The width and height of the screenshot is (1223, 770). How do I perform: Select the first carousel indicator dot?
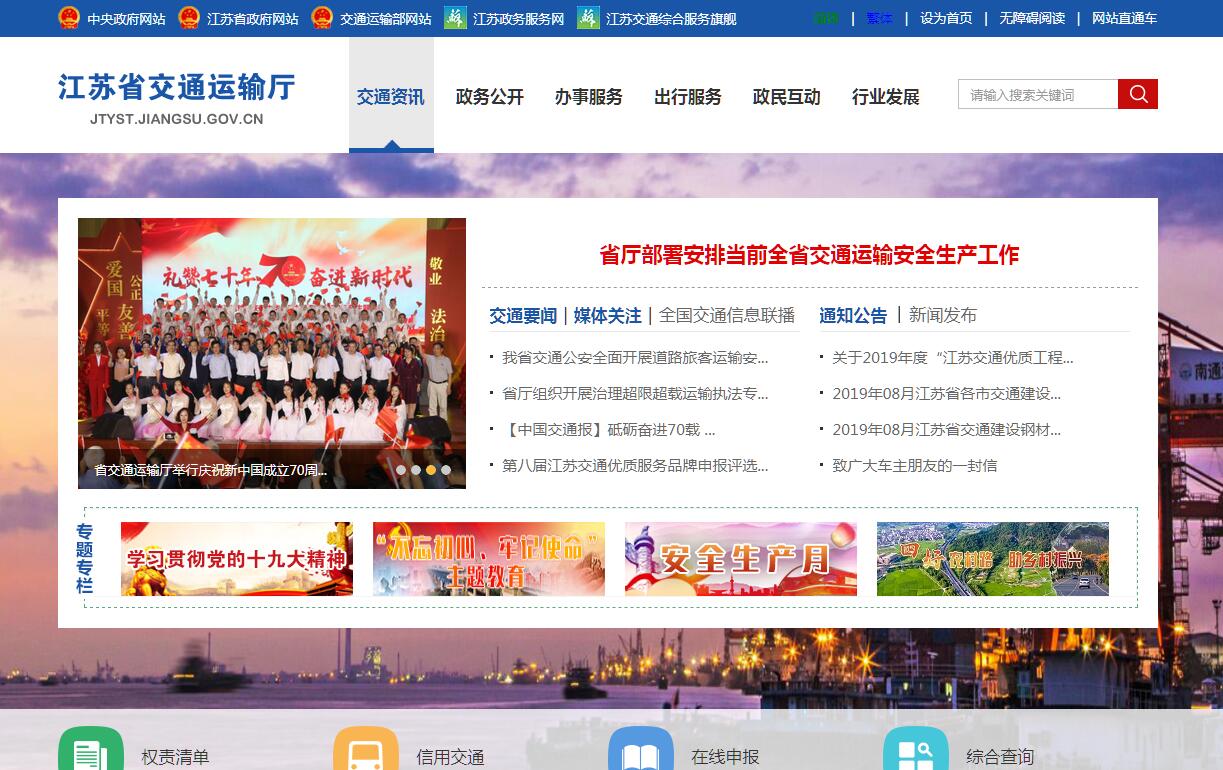[401, 470]
